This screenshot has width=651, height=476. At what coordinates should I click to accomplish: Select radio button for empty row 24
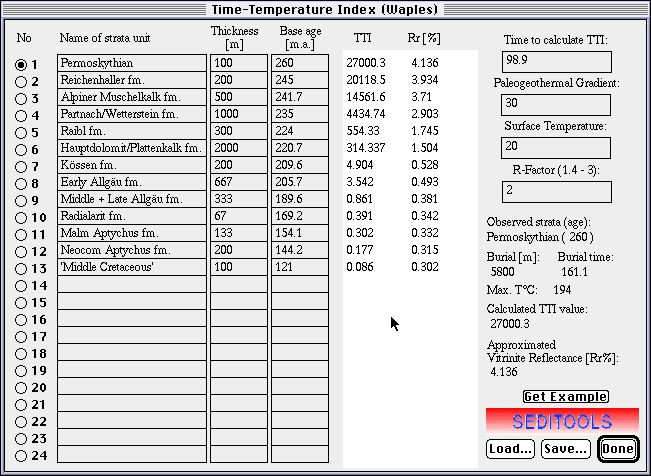click(21, 455)
